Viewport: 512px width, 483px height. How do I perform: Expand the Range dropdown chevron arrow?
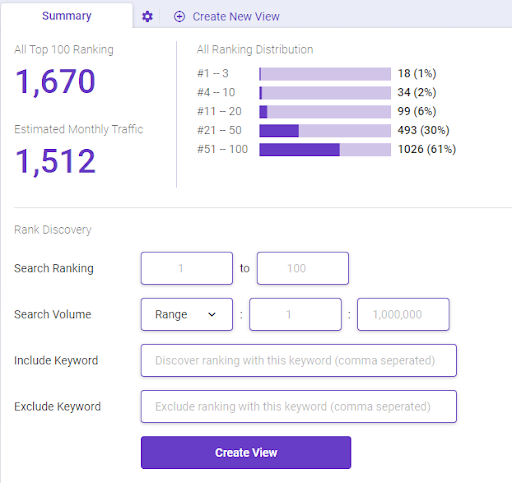coord(212,314)
